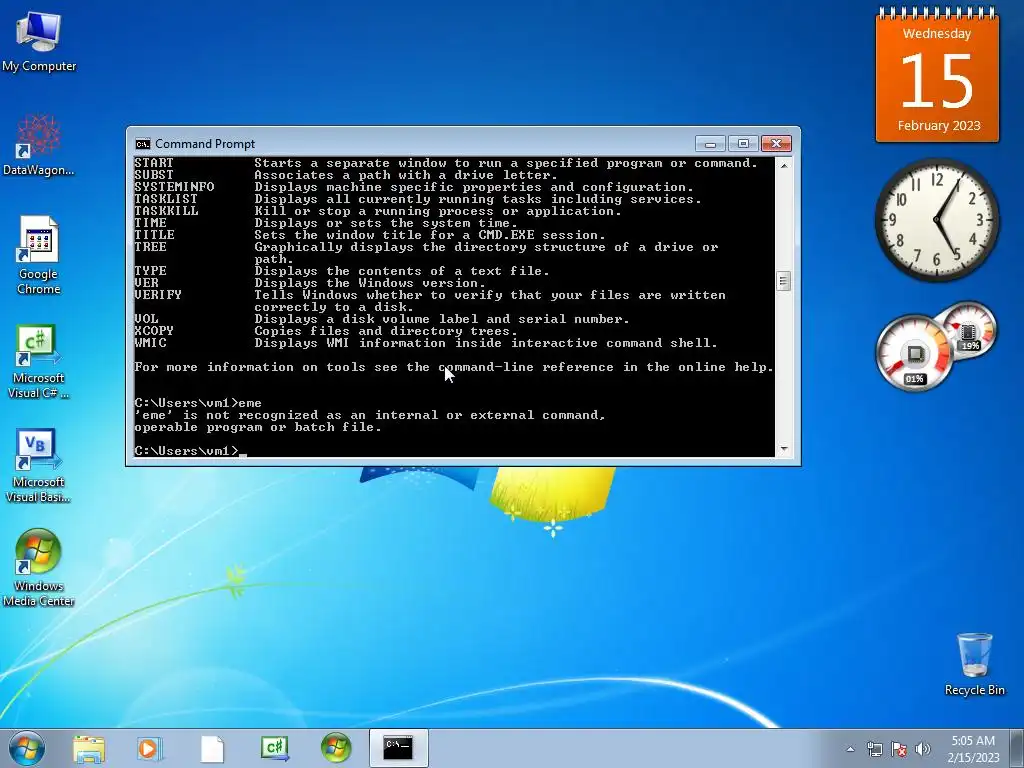The width and height of the screenshot is (1024, 768).
Task: Click the VERIFY command text
Action: click(158, 295)
